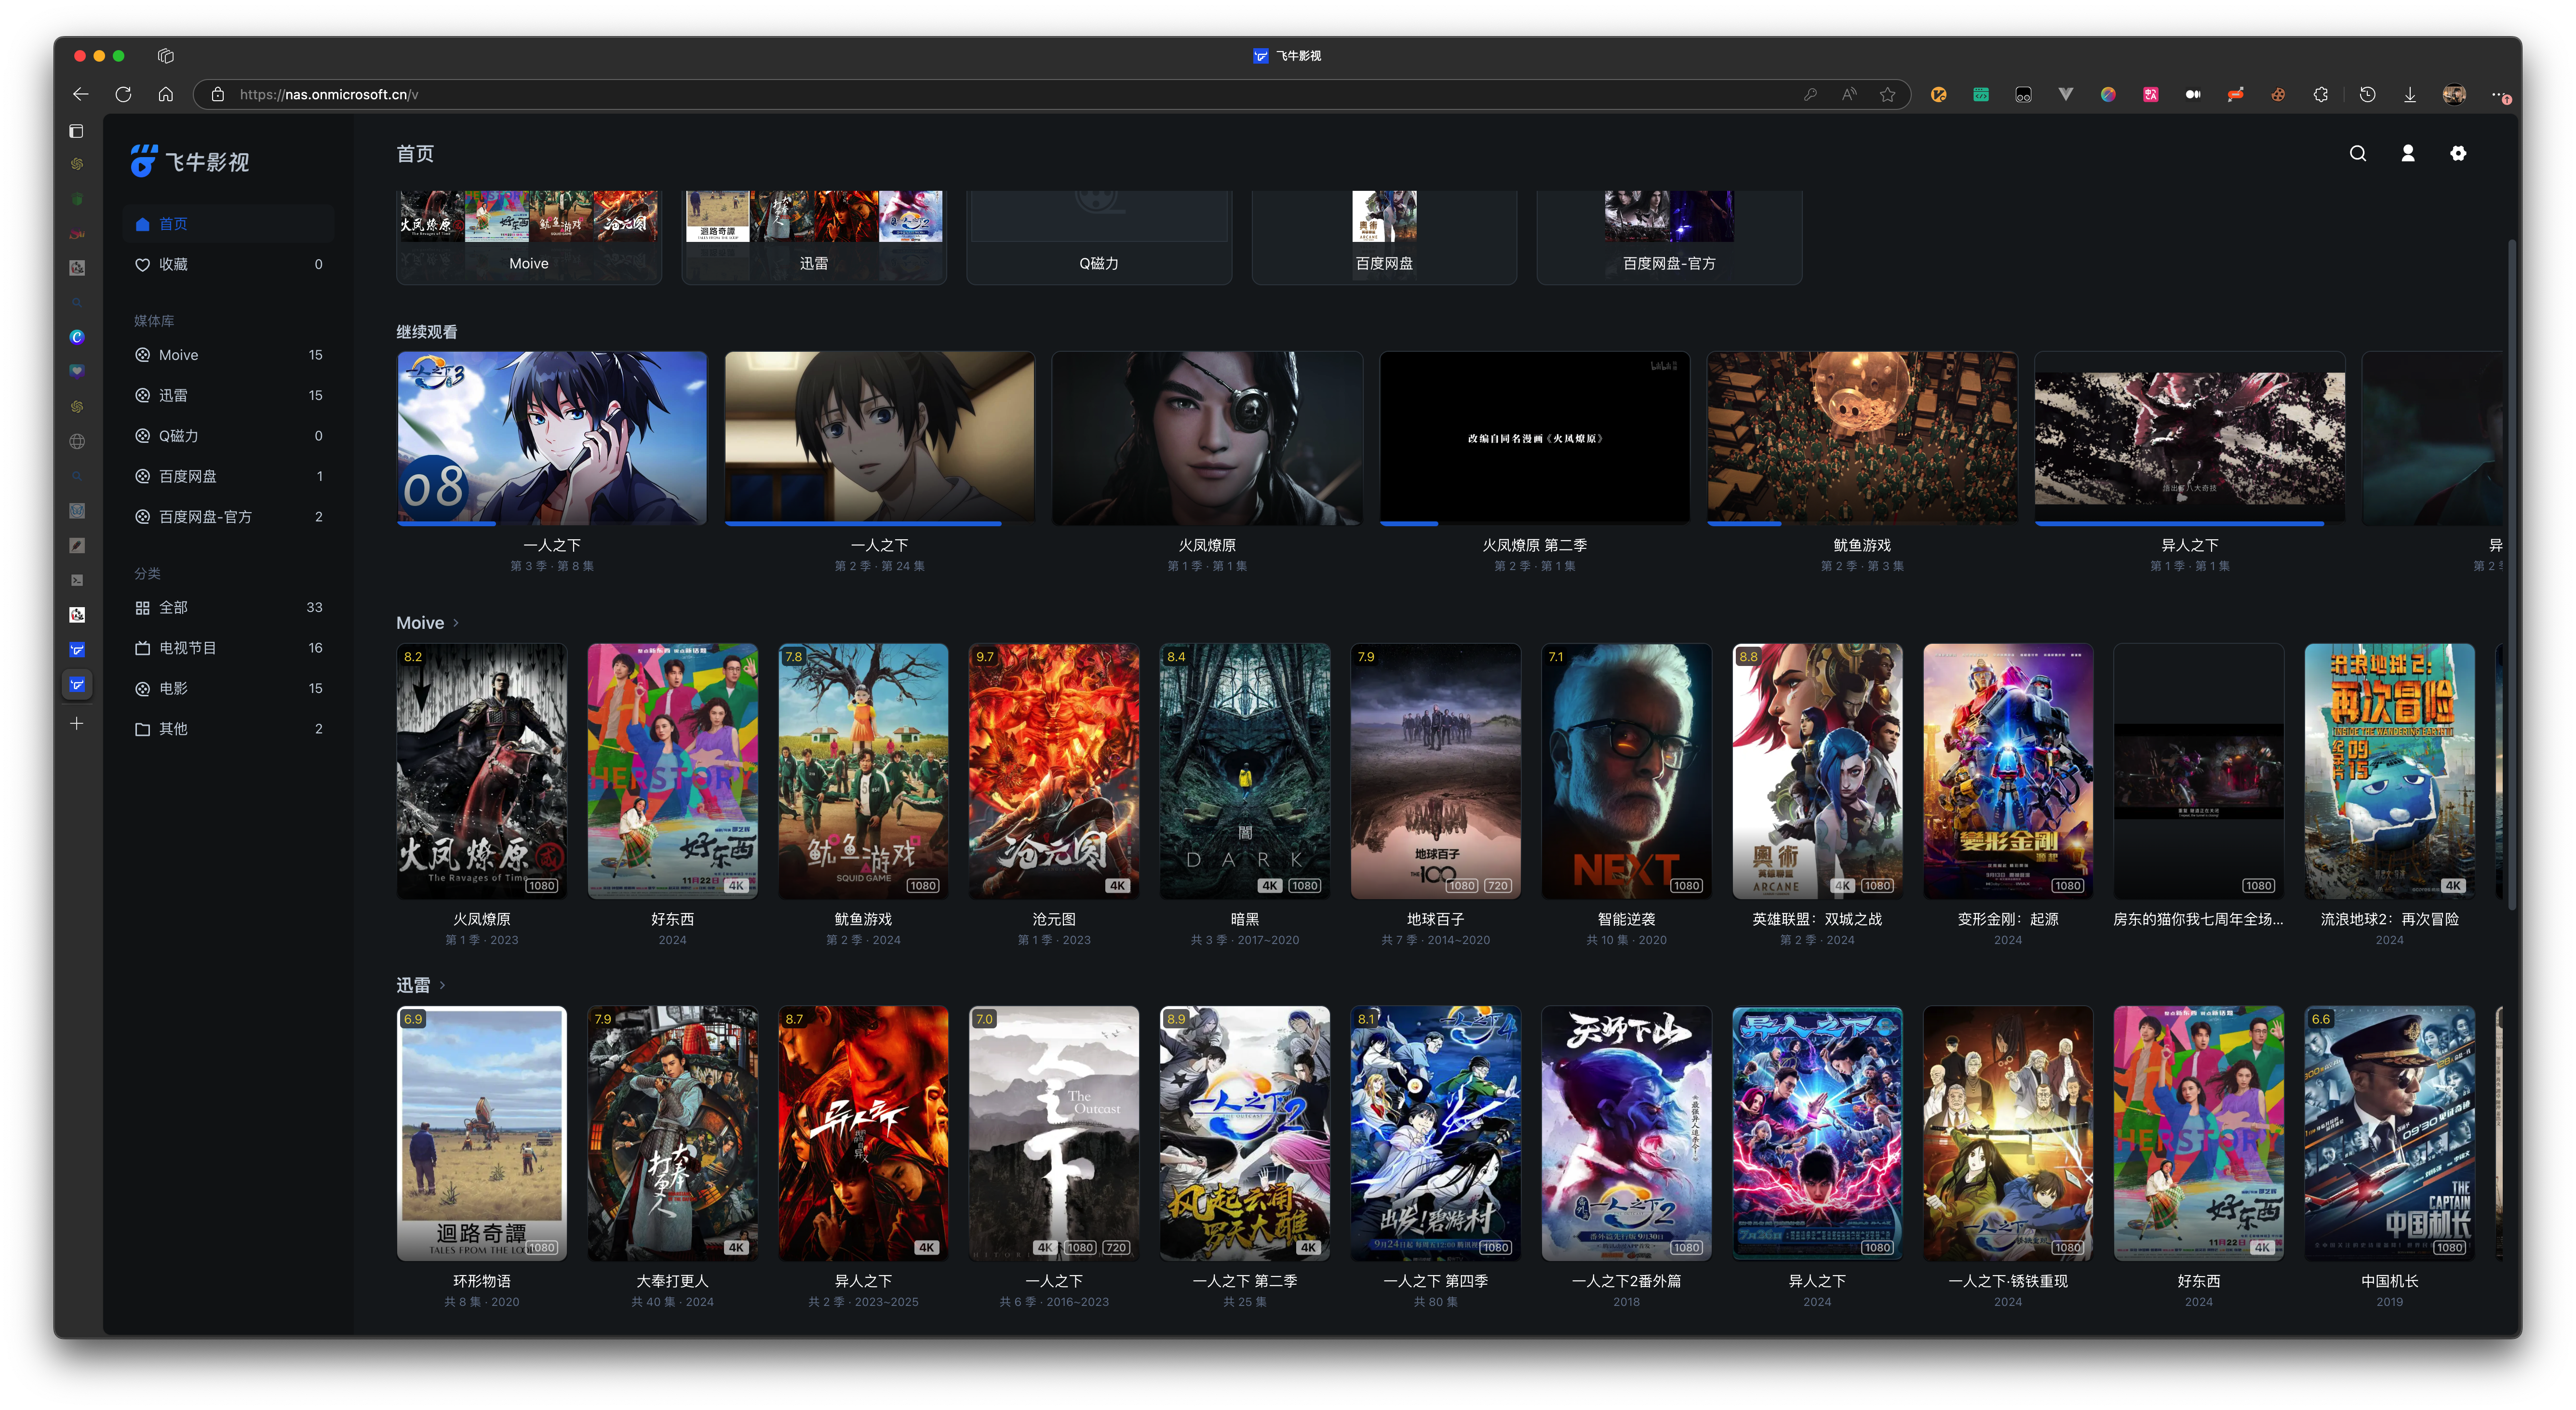Go back with the browser back arrow

(x=81, y=94)
